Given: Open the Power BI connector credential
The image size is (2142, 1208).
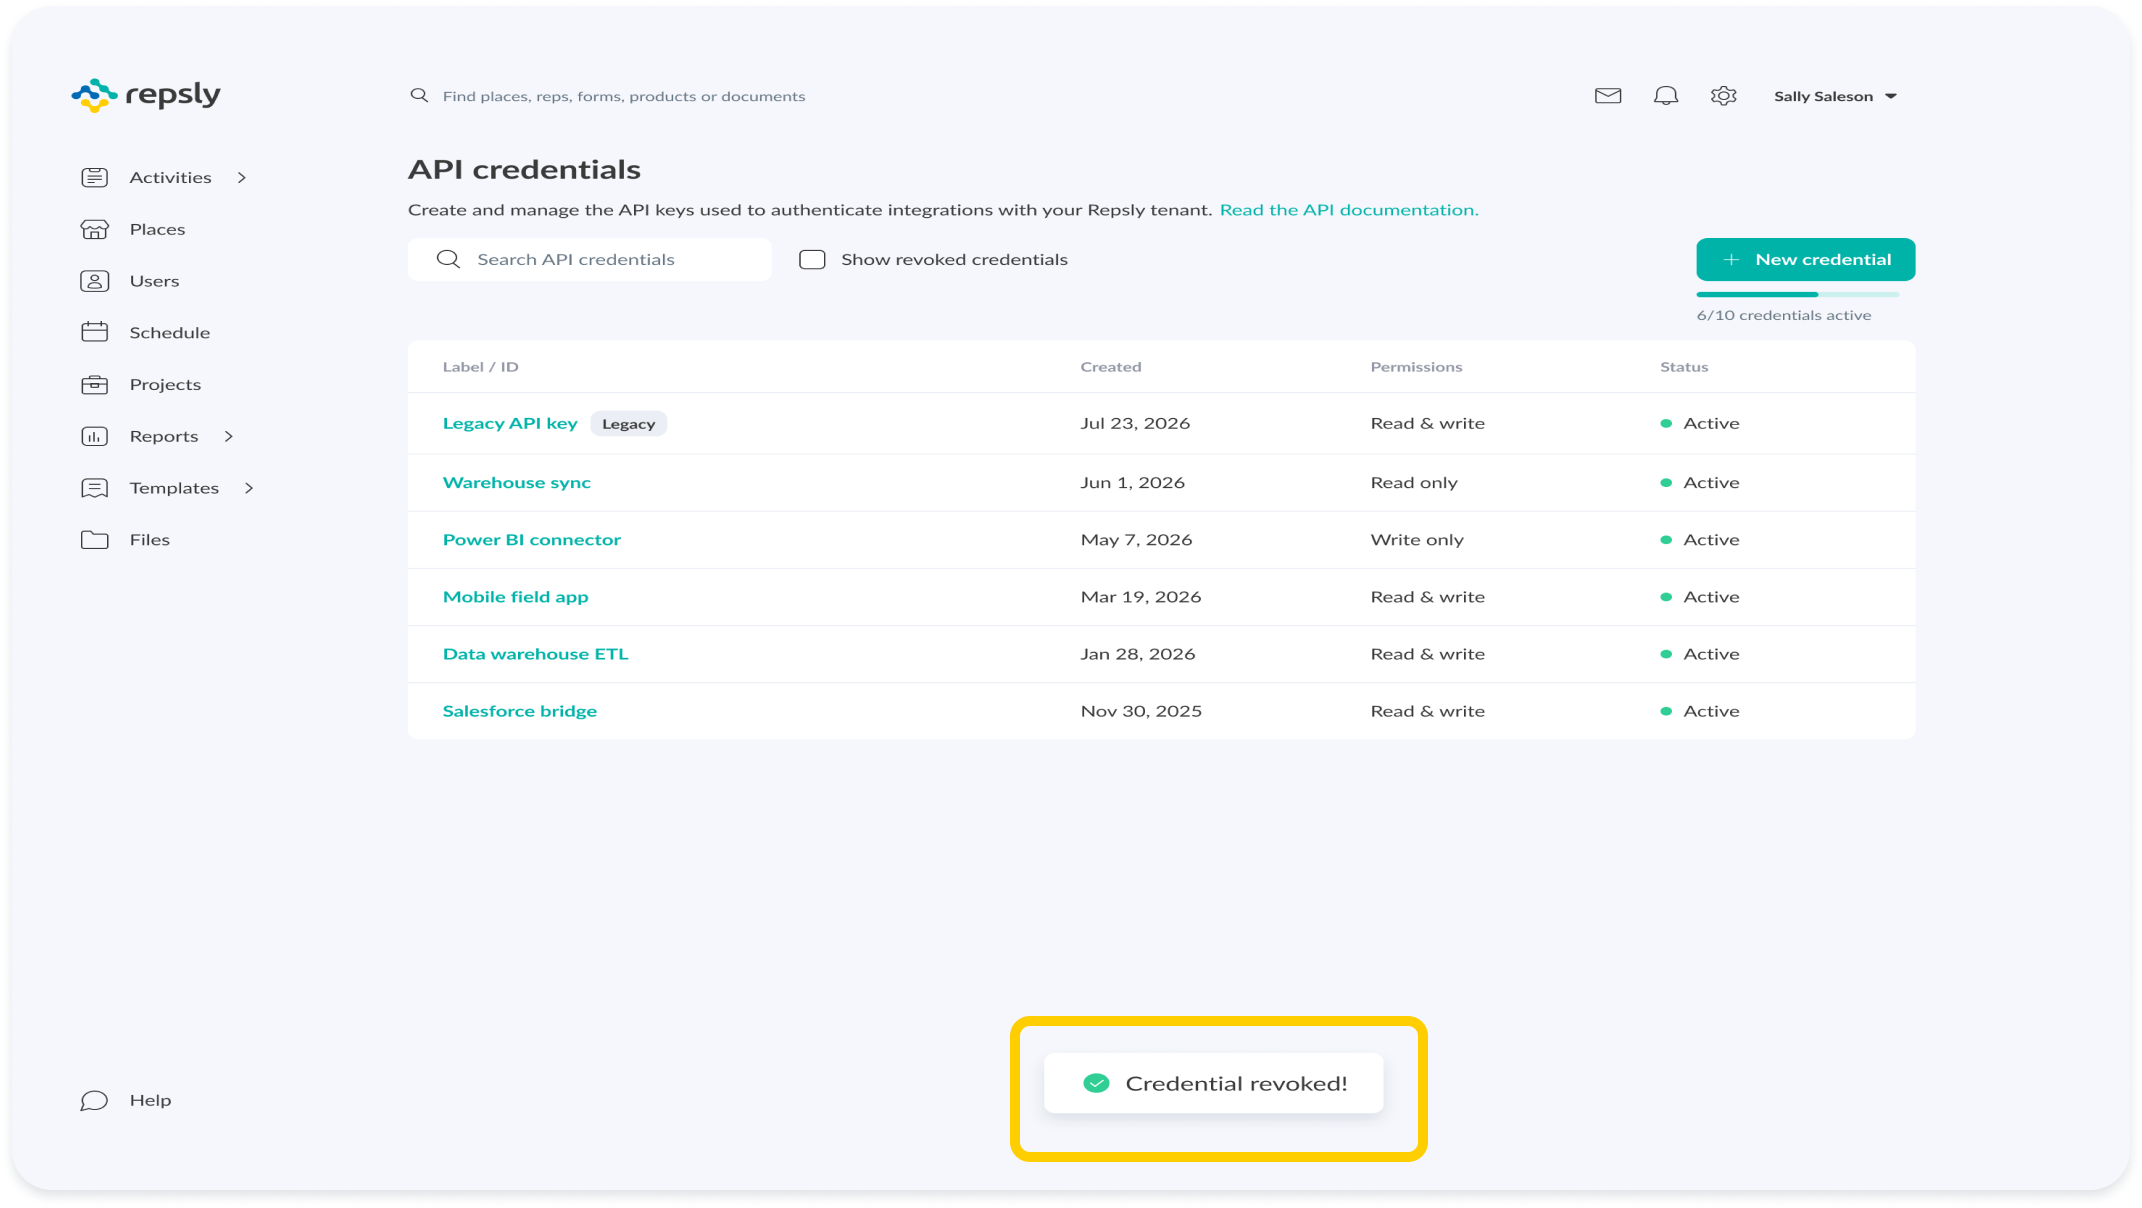Looking at the screenshot, I should coord(531,539).
